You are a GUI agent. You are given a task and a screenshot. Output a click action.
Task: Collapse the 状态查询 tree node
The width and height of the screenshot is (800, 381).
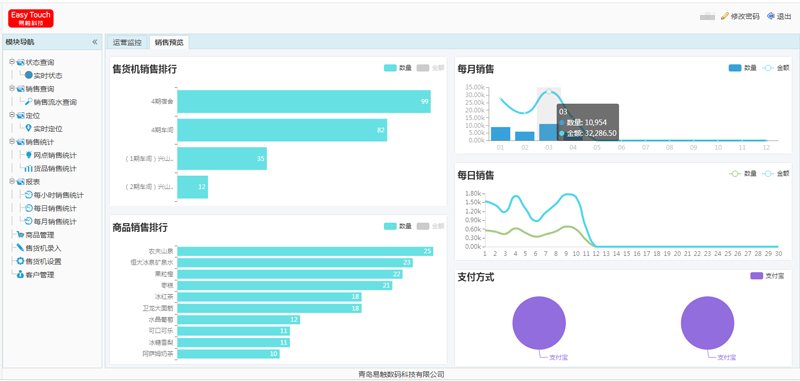12,62
